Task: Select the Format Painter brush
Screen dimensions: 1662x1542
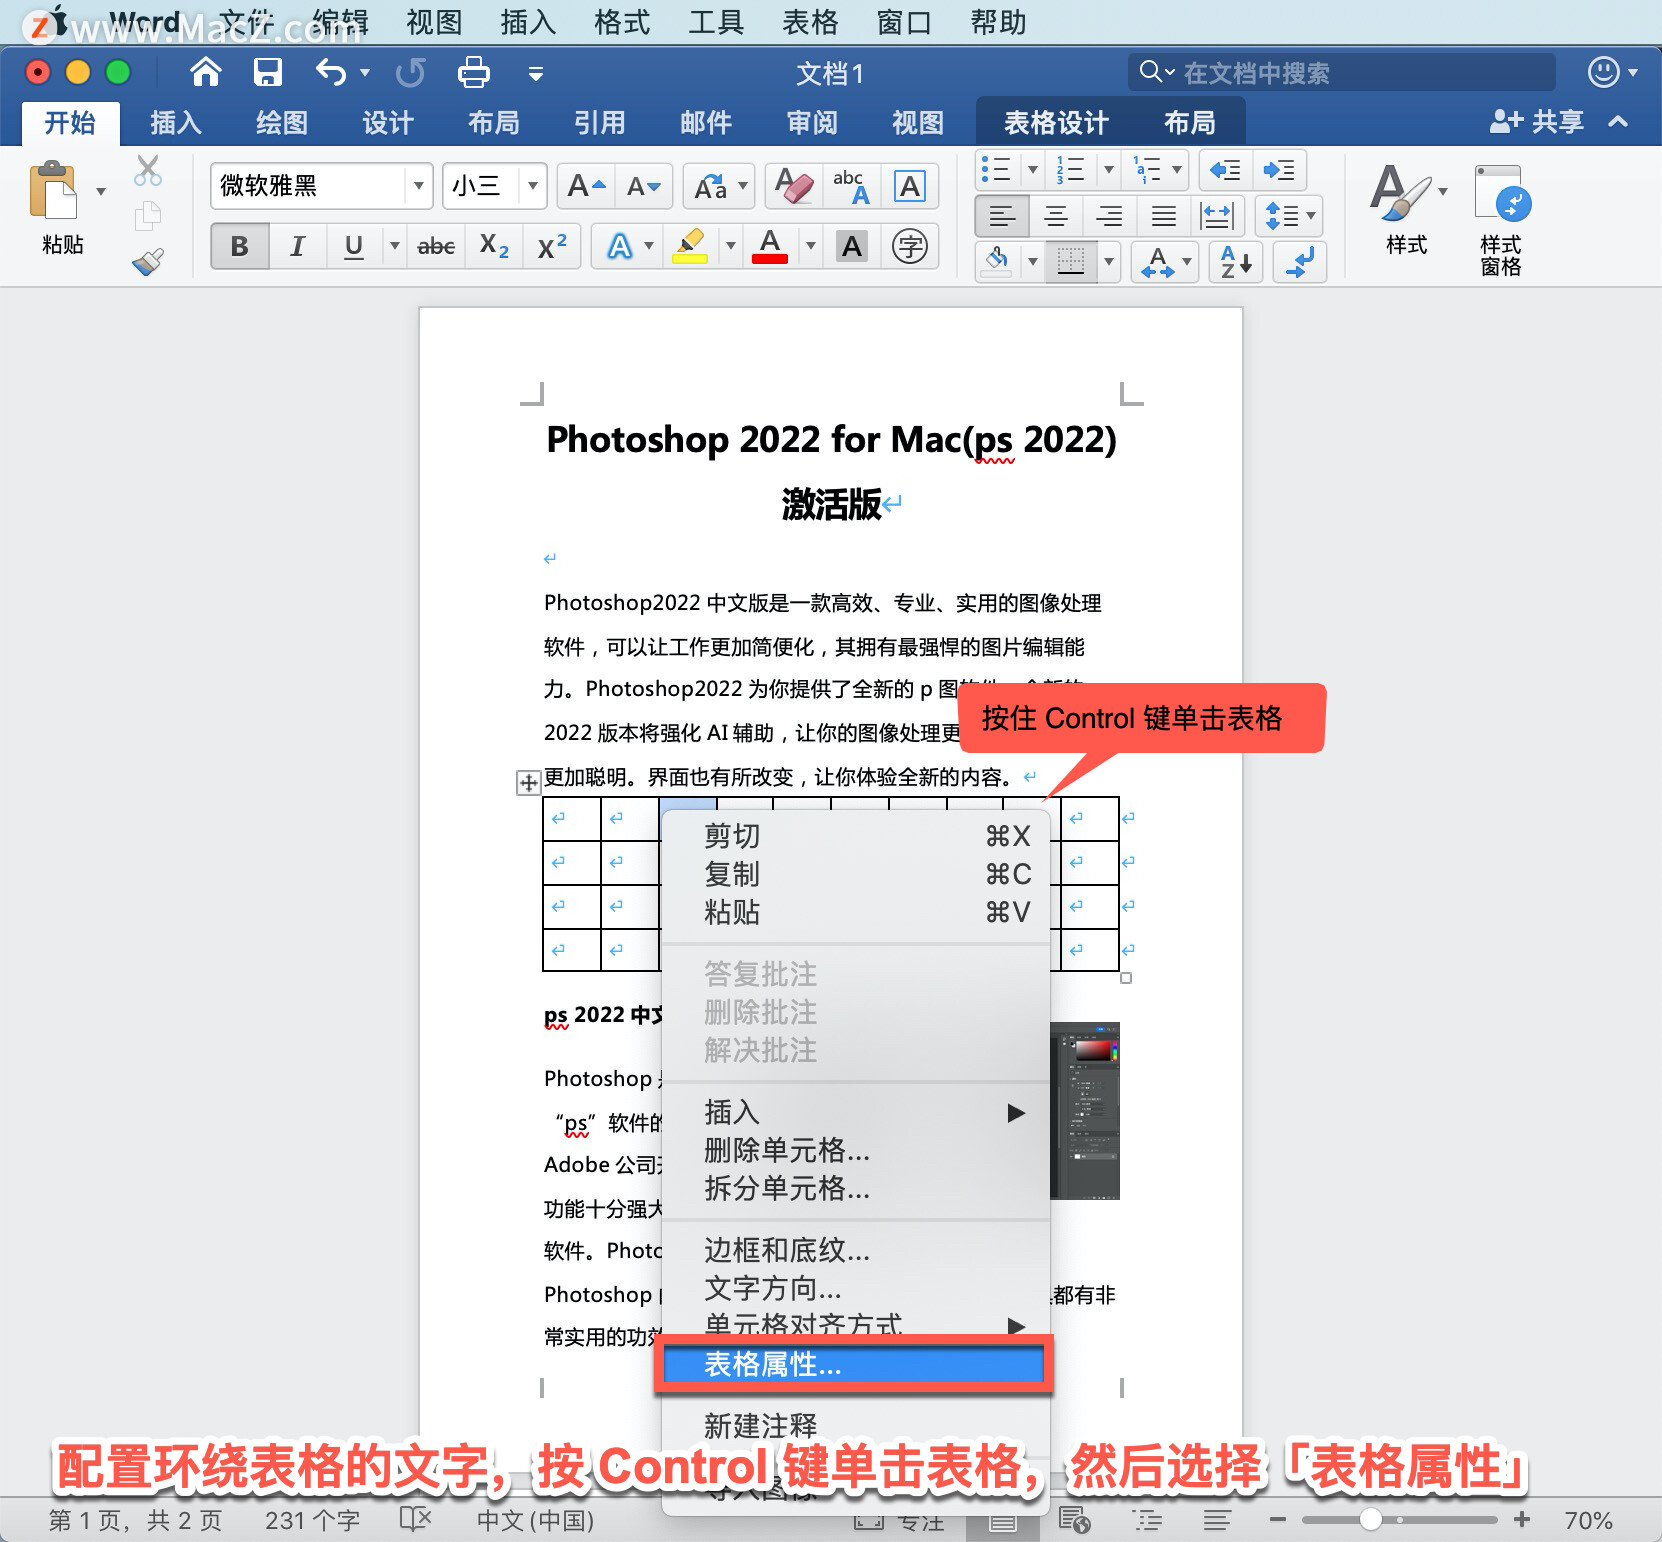Action: pos(148,262)
